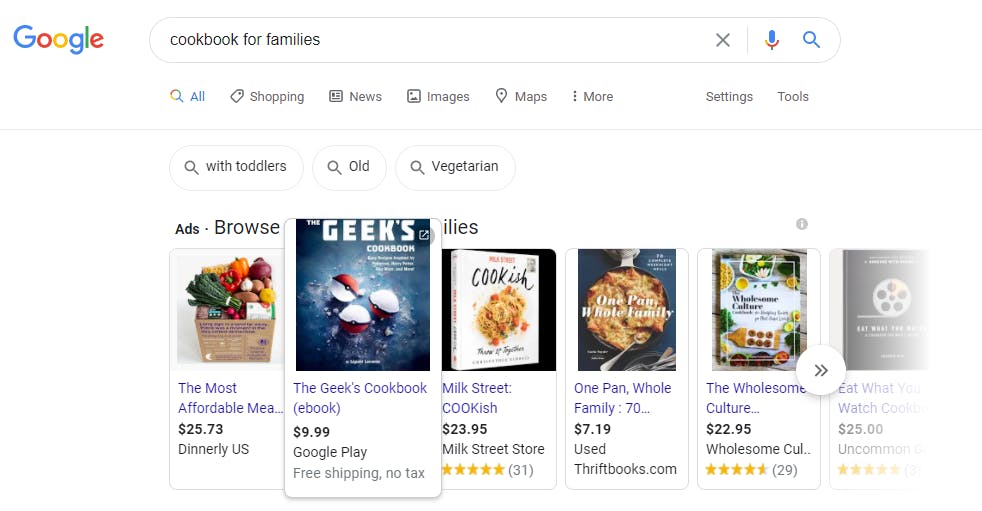Viewport: 982px width, 511px height.
Task: Refine search with 'with toddlers' chip
Action: tap(236, 167)
